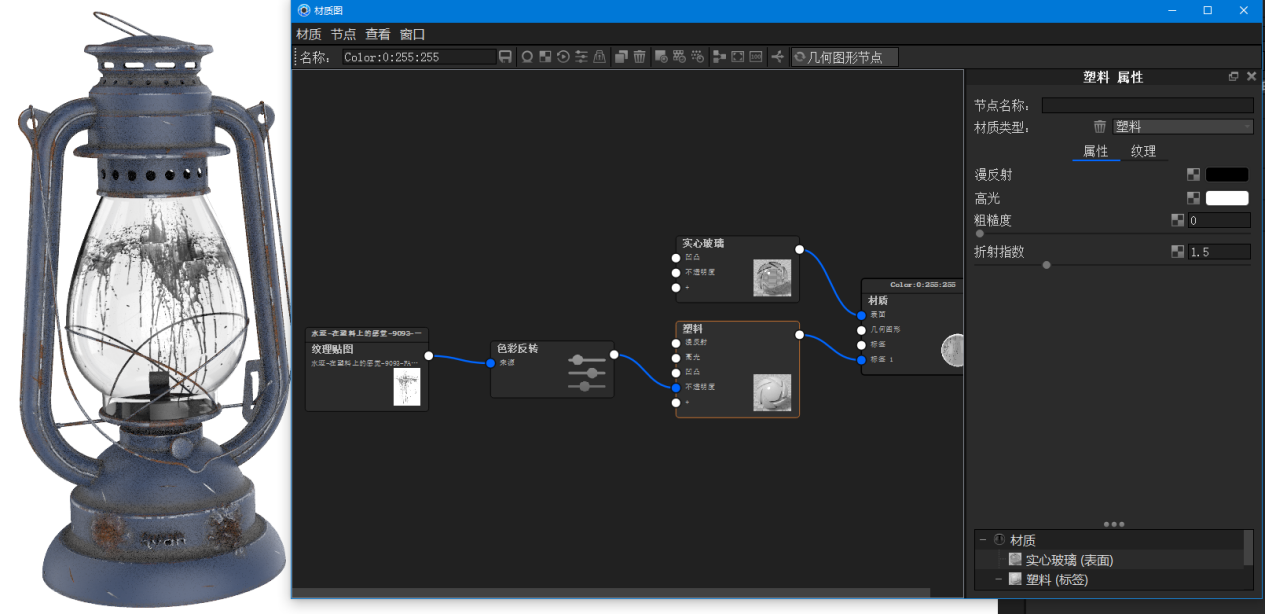
Task: Click the 折射指数 value field showing 1.5
Action: coord(1219,252)
